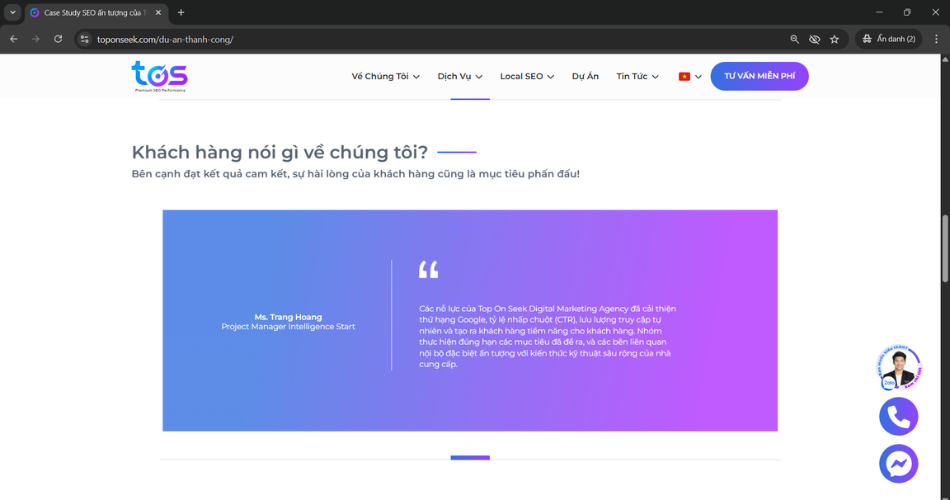This screenshot has height=500, width=950.
Task: Click the testimonial slider indicator bar
Action: click(x=470, y=457)
